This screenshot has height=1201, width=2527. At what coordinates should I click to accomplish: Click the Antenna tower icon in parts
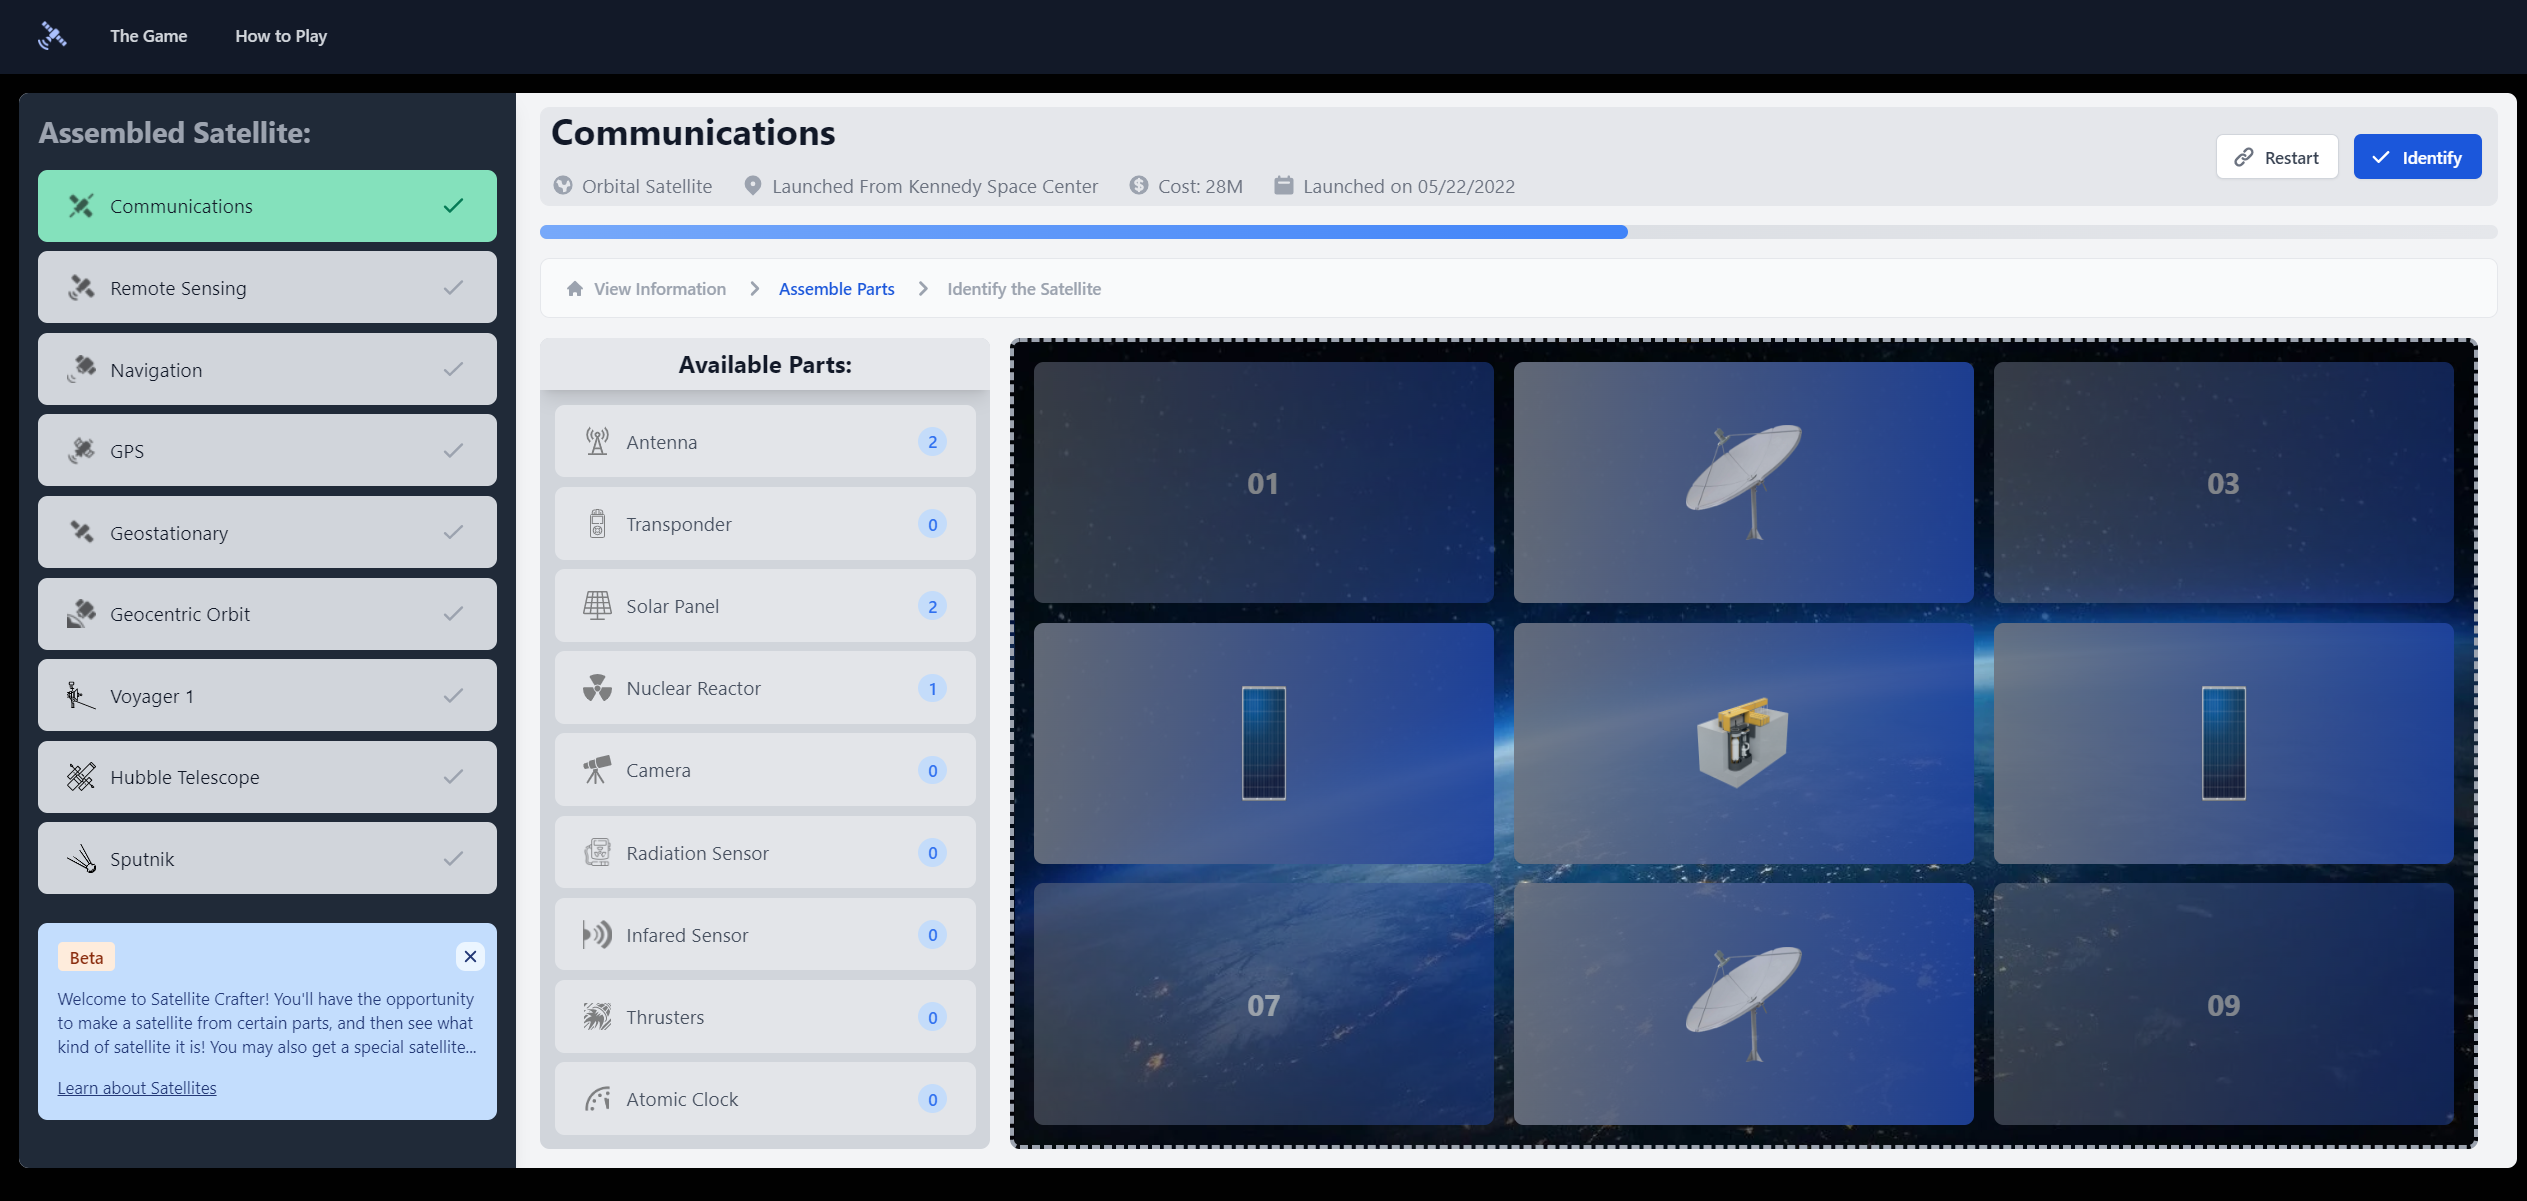pyautogui.click(x=597, y=442)
